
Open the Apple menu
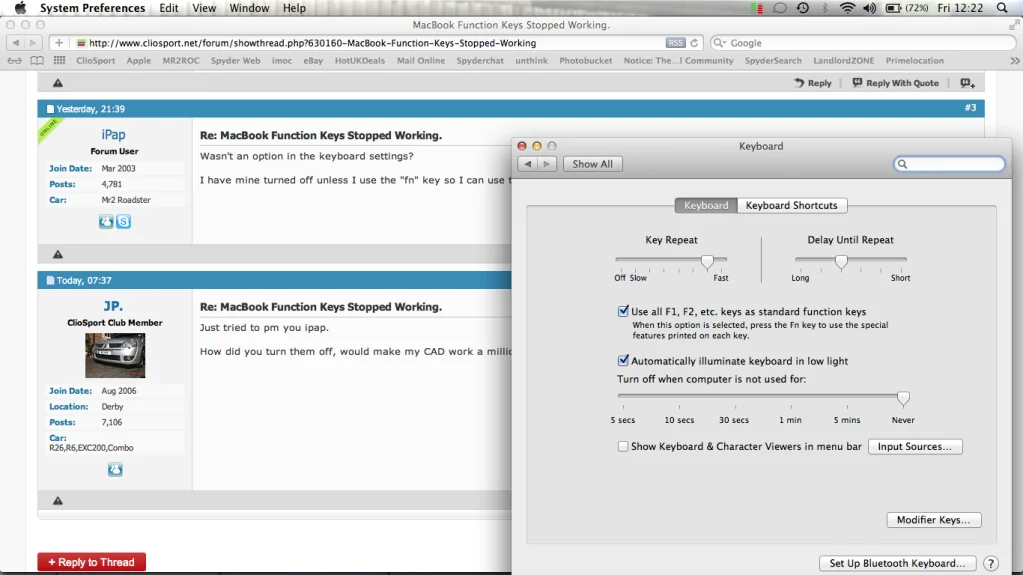[x=20, y=8]
